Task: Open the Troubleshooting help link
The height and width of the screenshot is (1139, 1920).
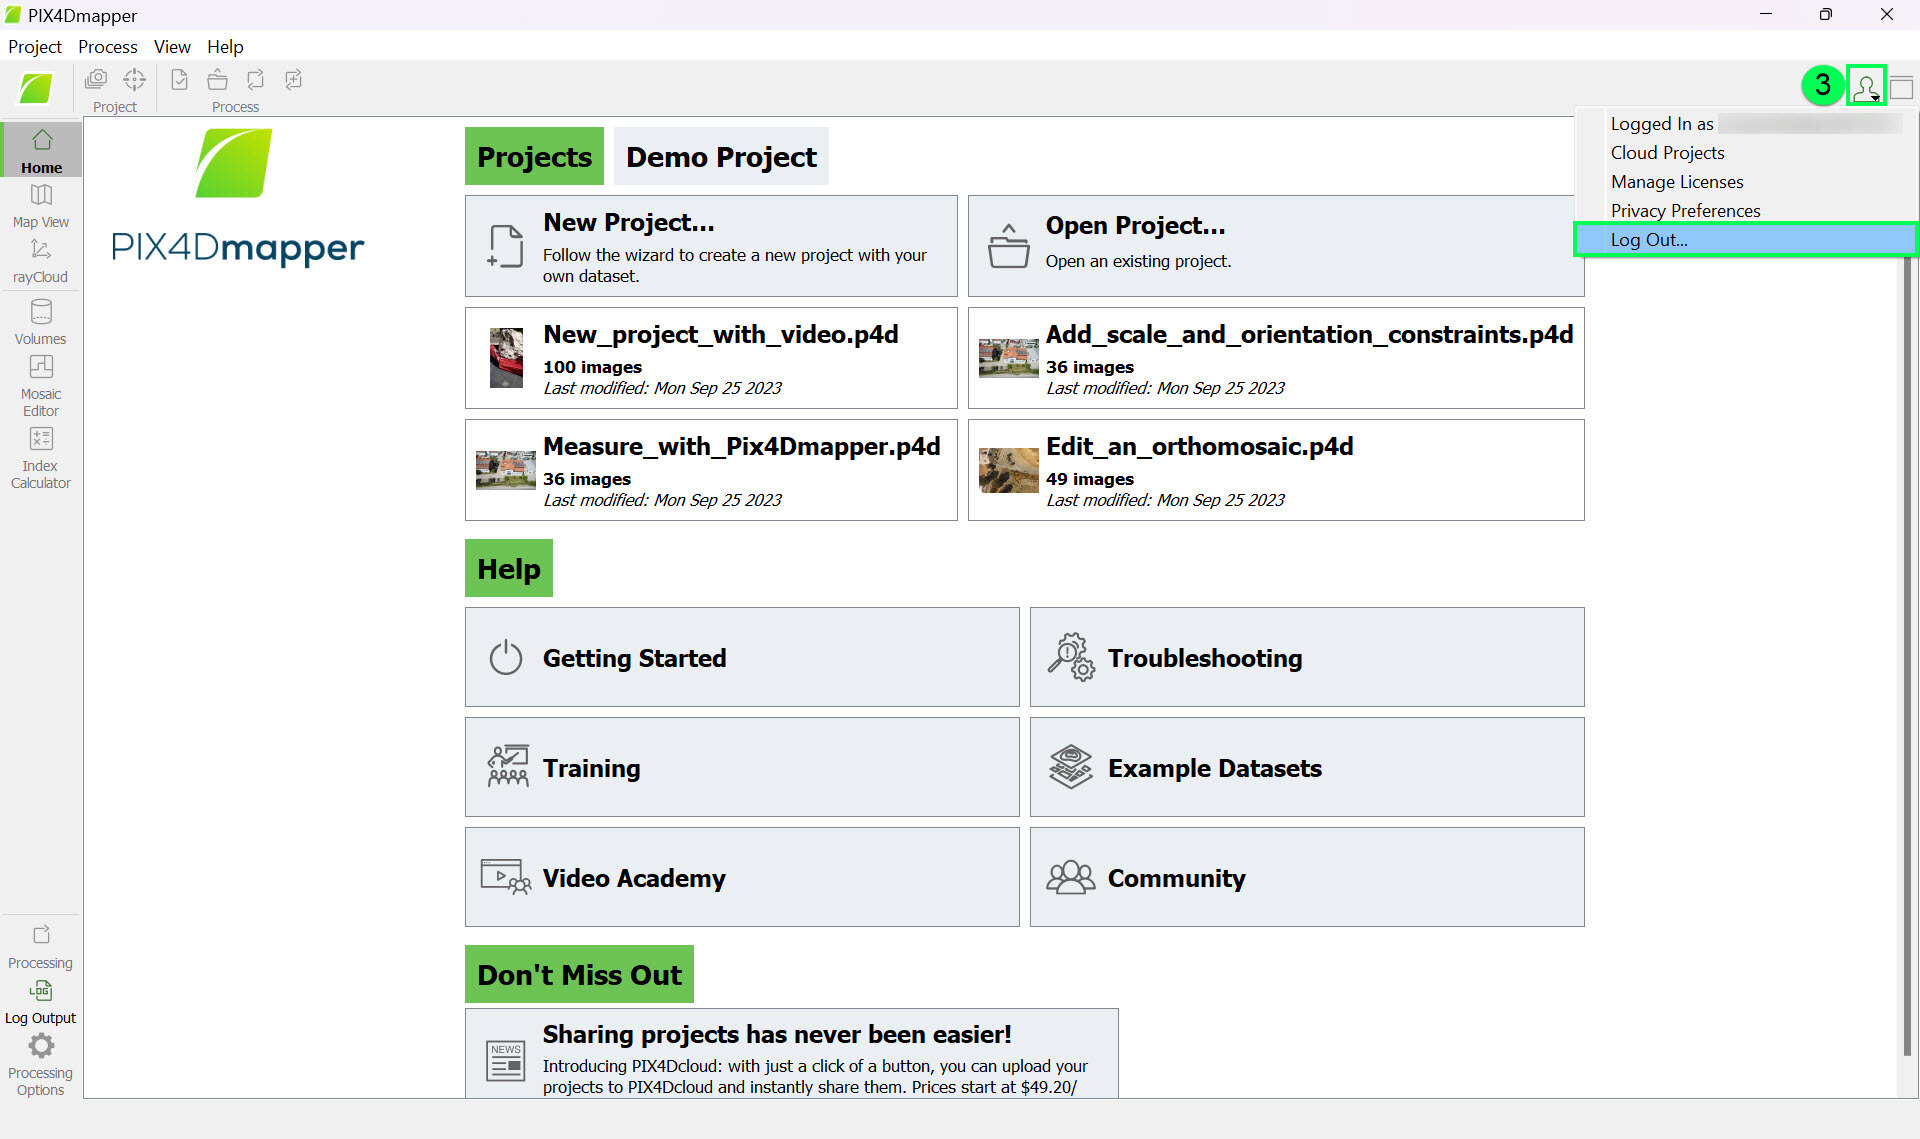Action: tap(1306, 658)
